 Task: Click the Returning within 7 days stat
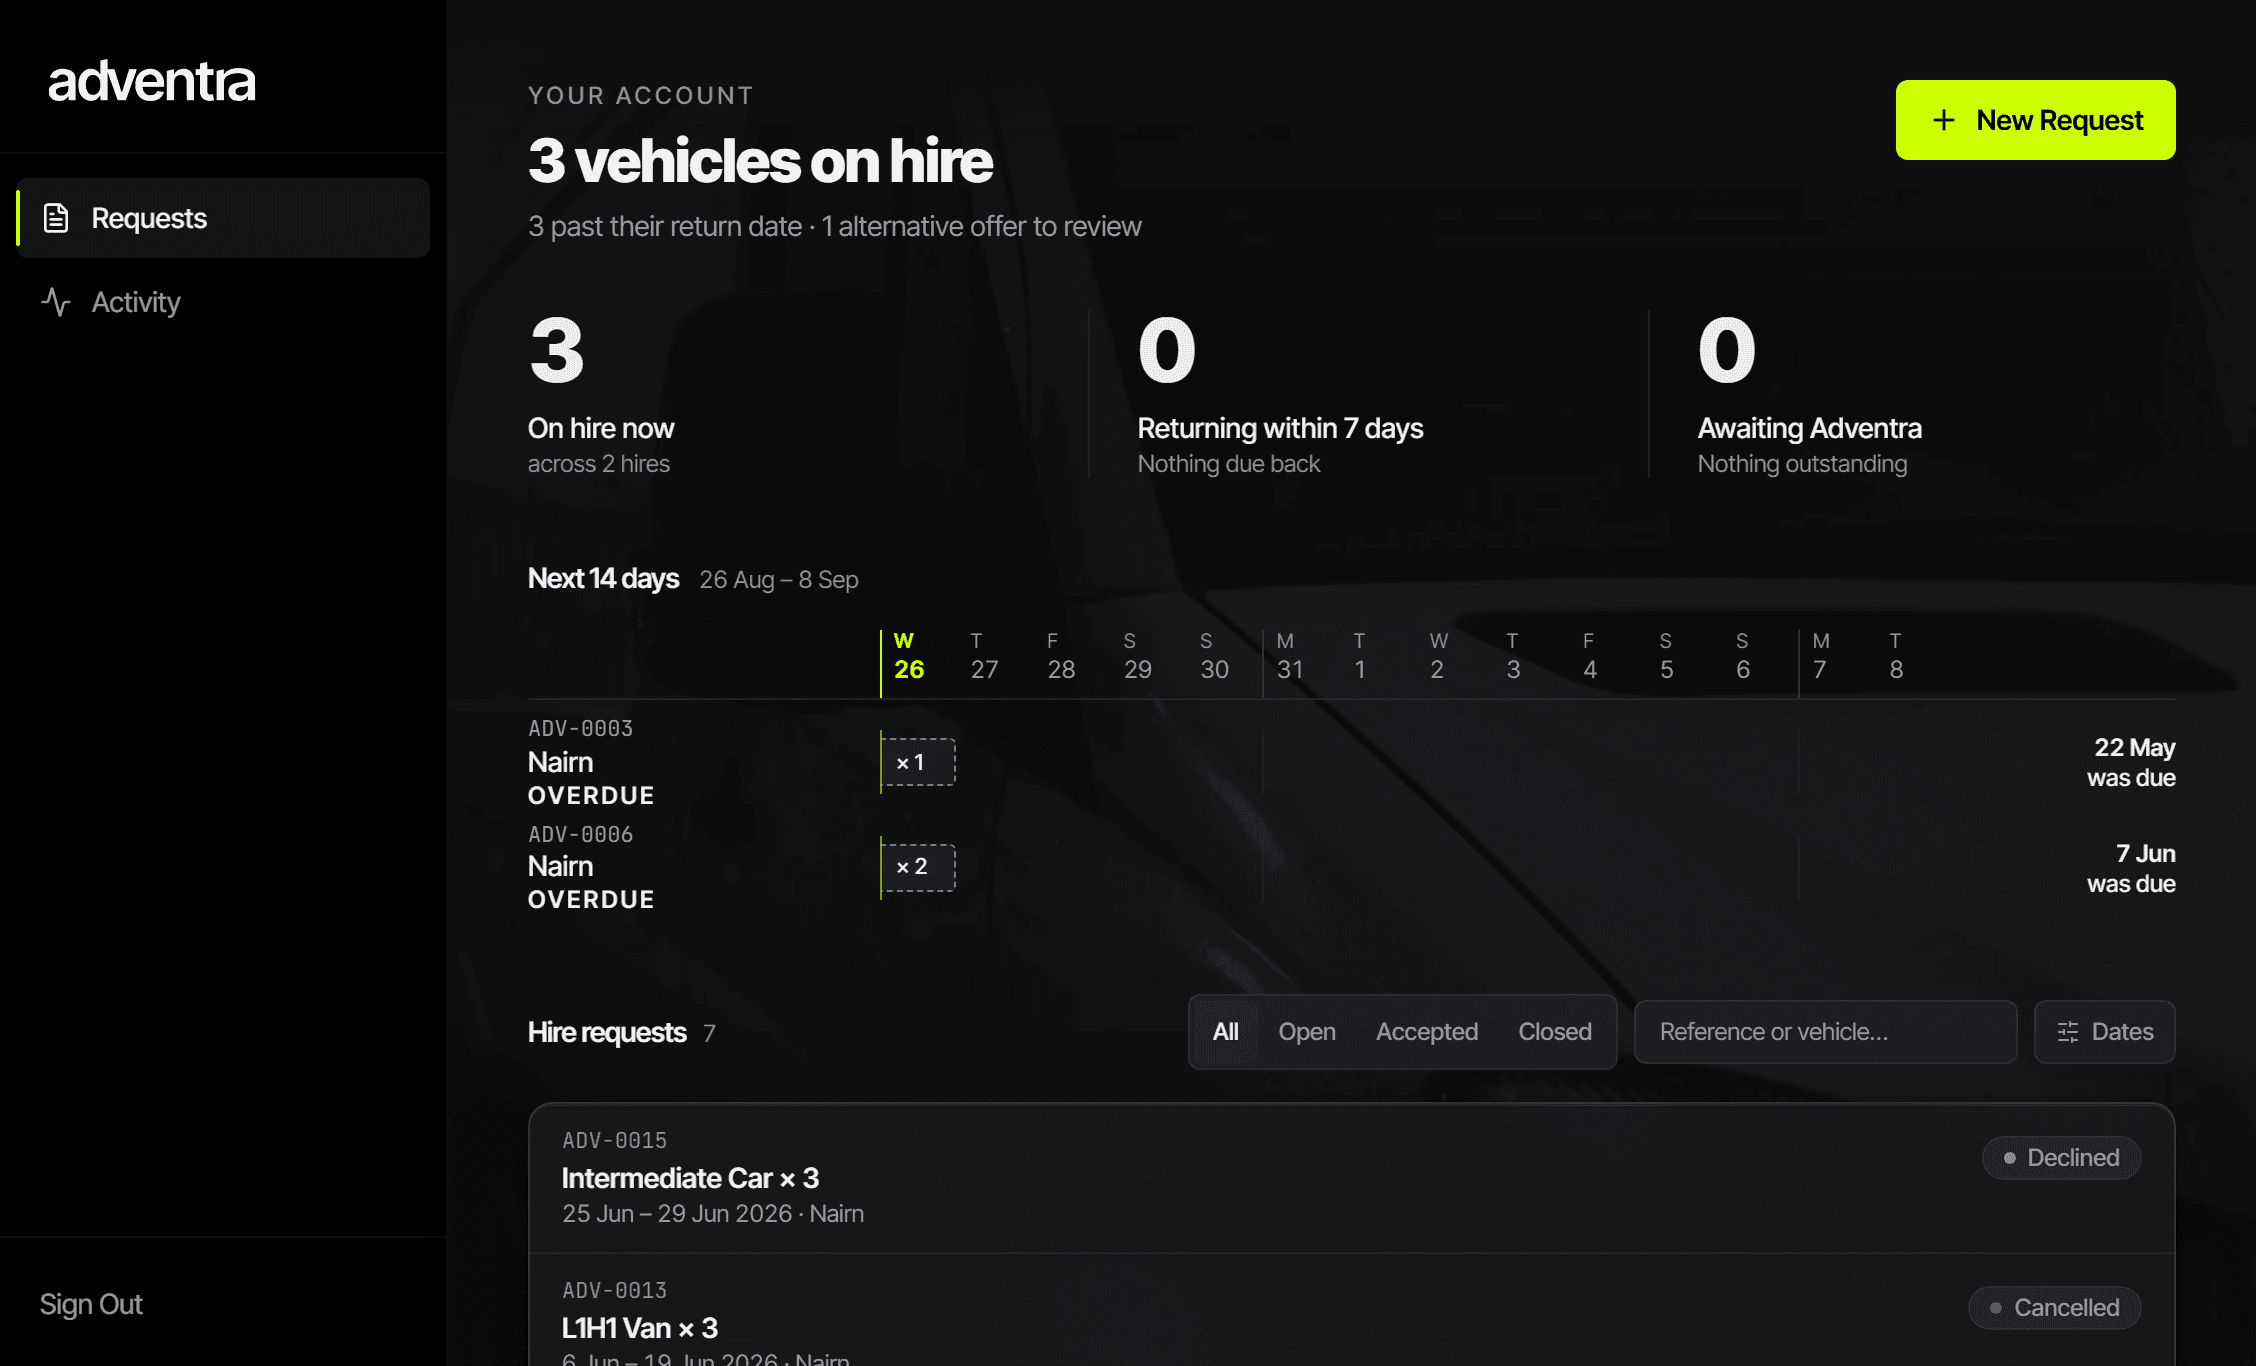1280,394
